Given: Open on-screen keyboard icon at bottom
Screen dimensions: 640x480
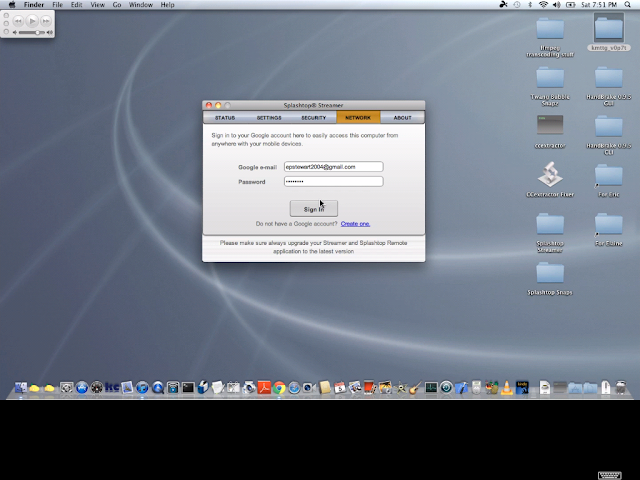Looking at the screenshot, I should point(609,475).
